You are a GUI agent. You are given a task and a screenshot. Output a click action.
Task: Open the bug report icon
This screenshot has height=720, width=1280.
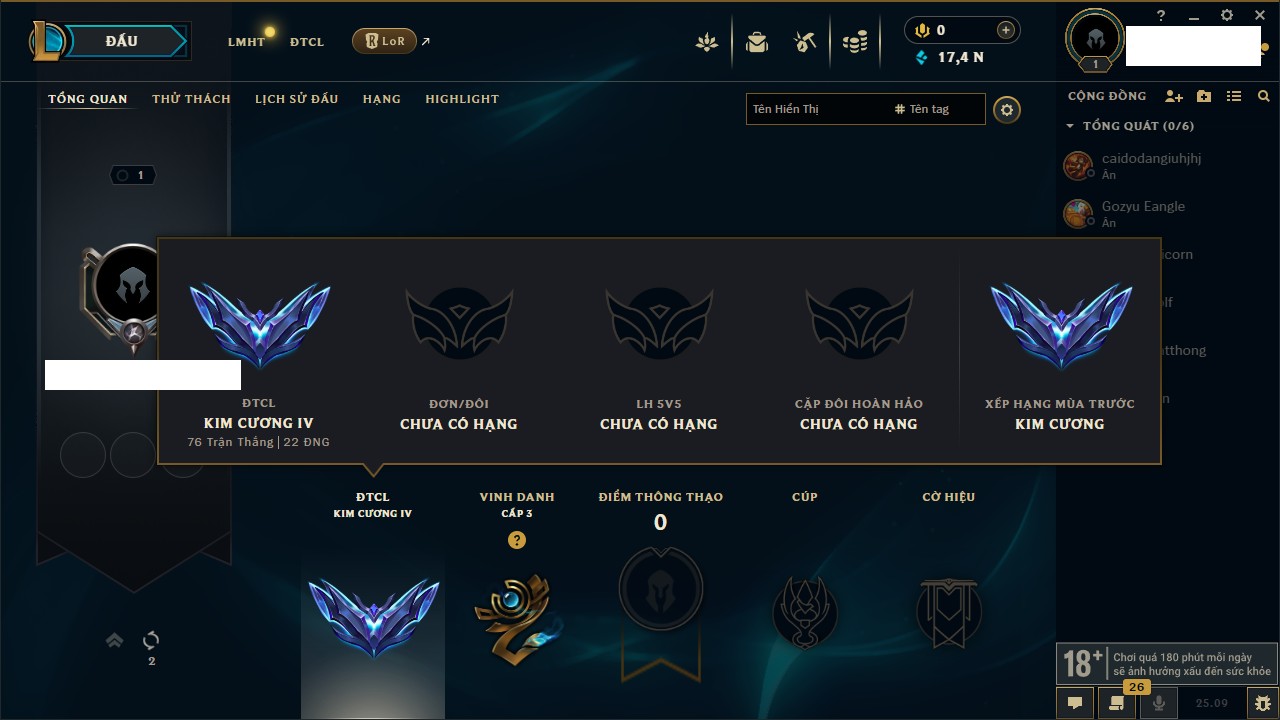(x=1263, y=703)
